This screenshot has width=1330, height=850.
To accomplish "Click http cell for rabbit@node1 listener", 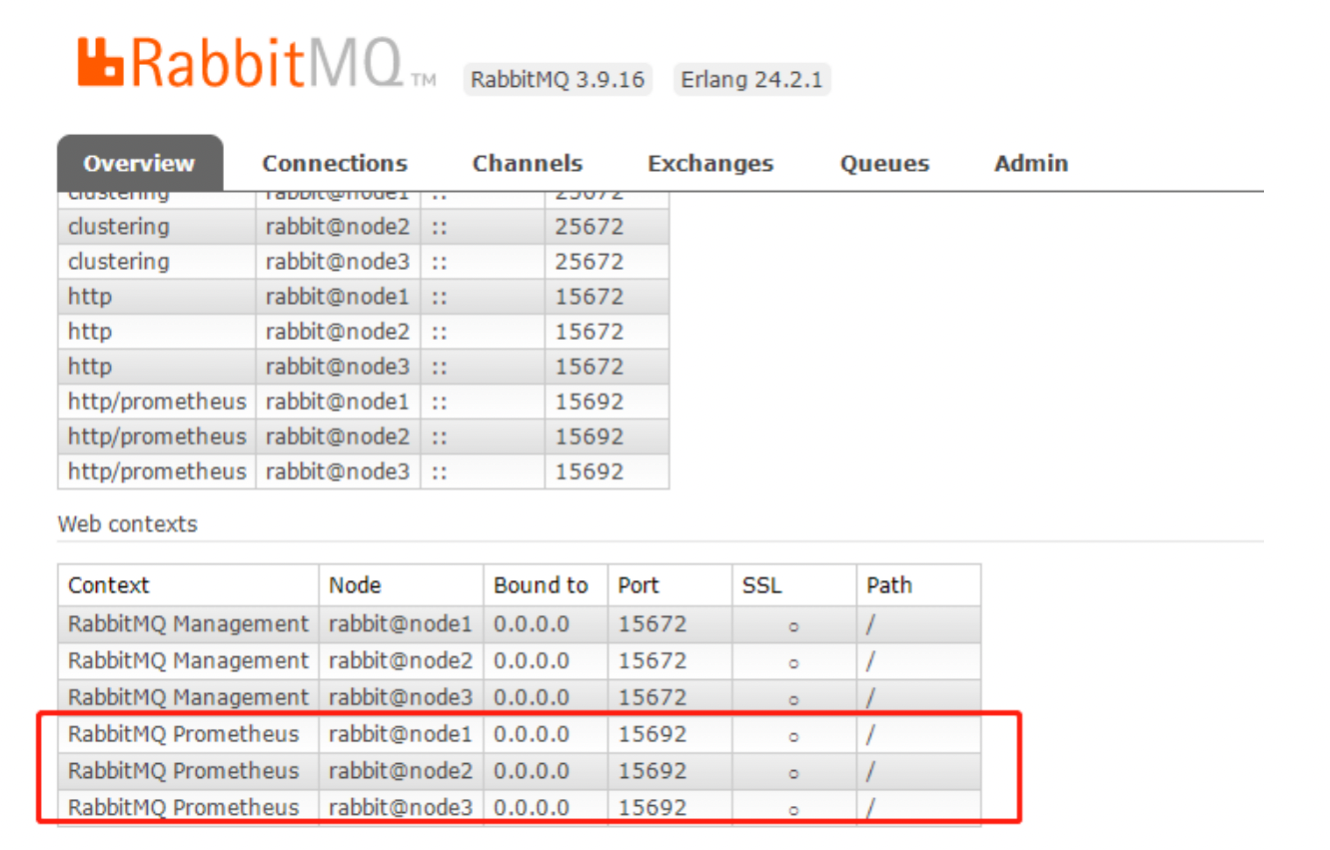I will point(157,297).
